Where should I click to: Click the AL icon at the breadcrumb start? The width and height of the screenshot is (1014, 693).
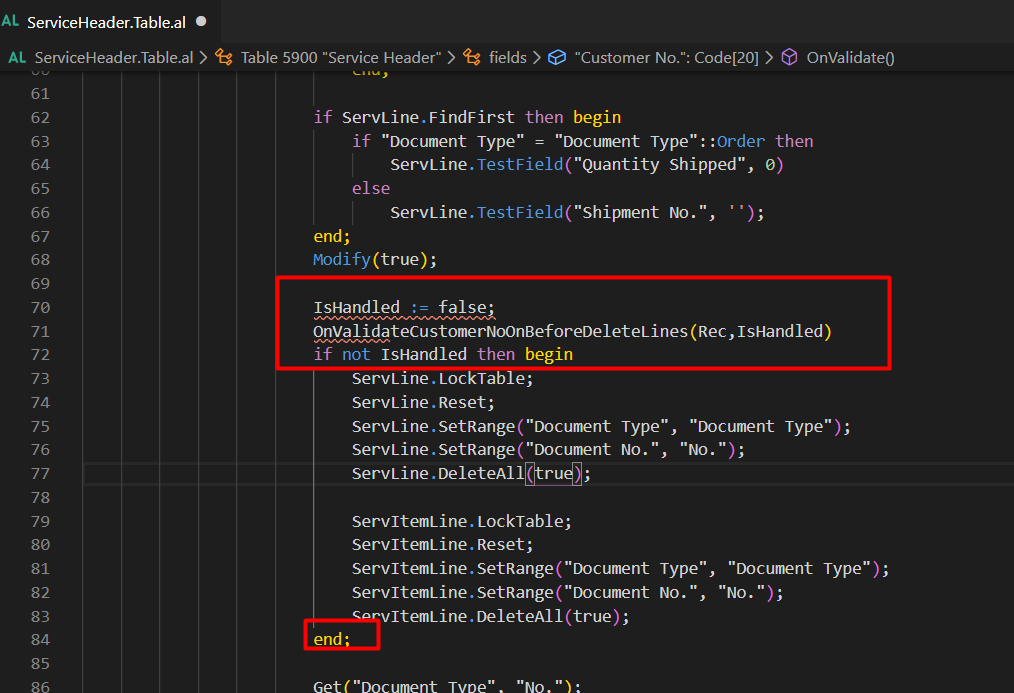pyautogui.click(x=16, y=57)
